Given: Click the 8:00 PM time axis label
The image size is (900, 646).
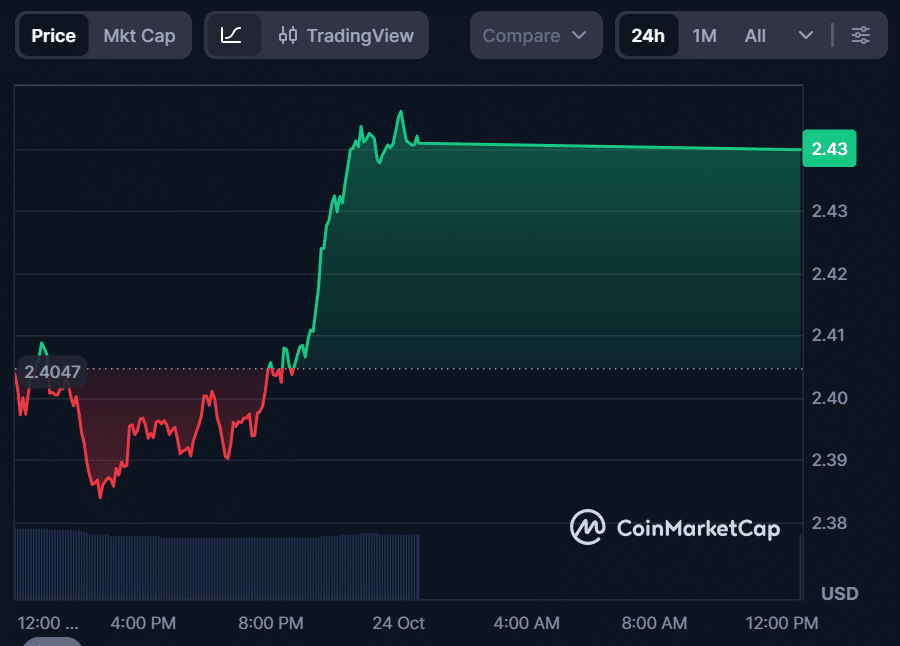Looking at the screenshot, I should [x=270, y=623].
